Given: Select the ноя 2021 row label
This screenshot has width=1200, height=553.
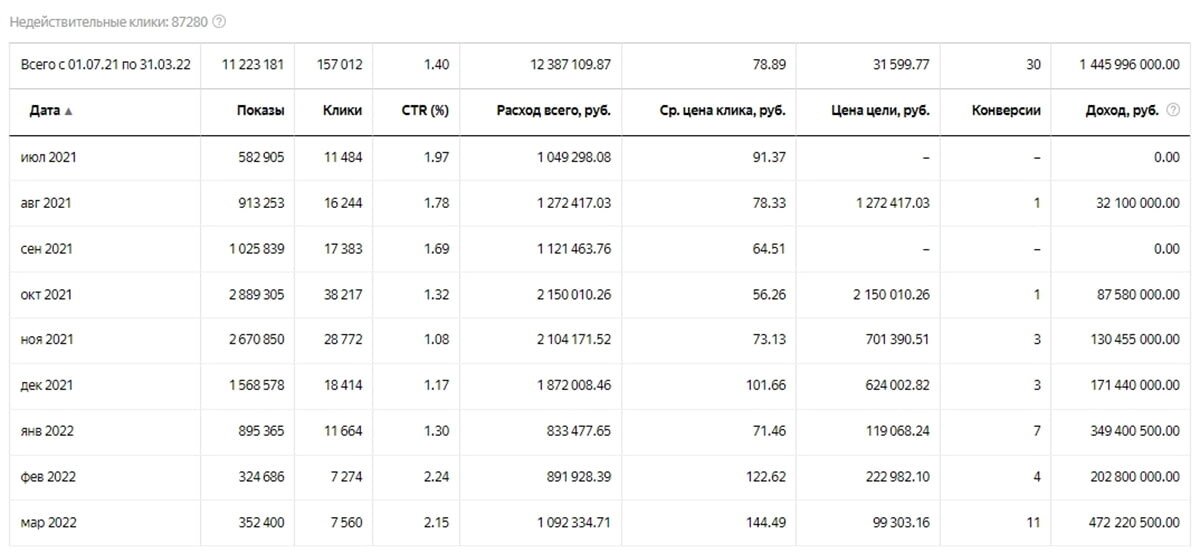Looking at the screenshot, I should click(46, 340).
